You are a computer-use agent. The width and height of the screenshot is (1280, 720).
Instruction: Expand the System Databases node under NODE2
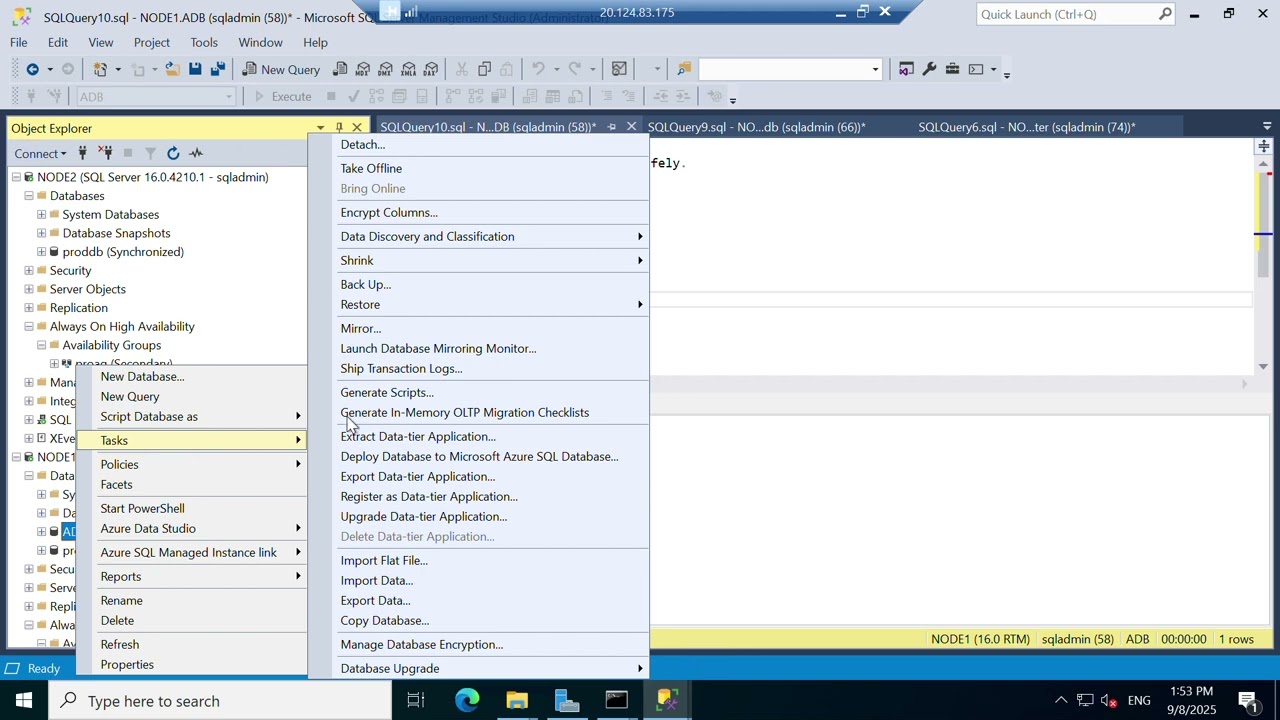pos(41,214)
